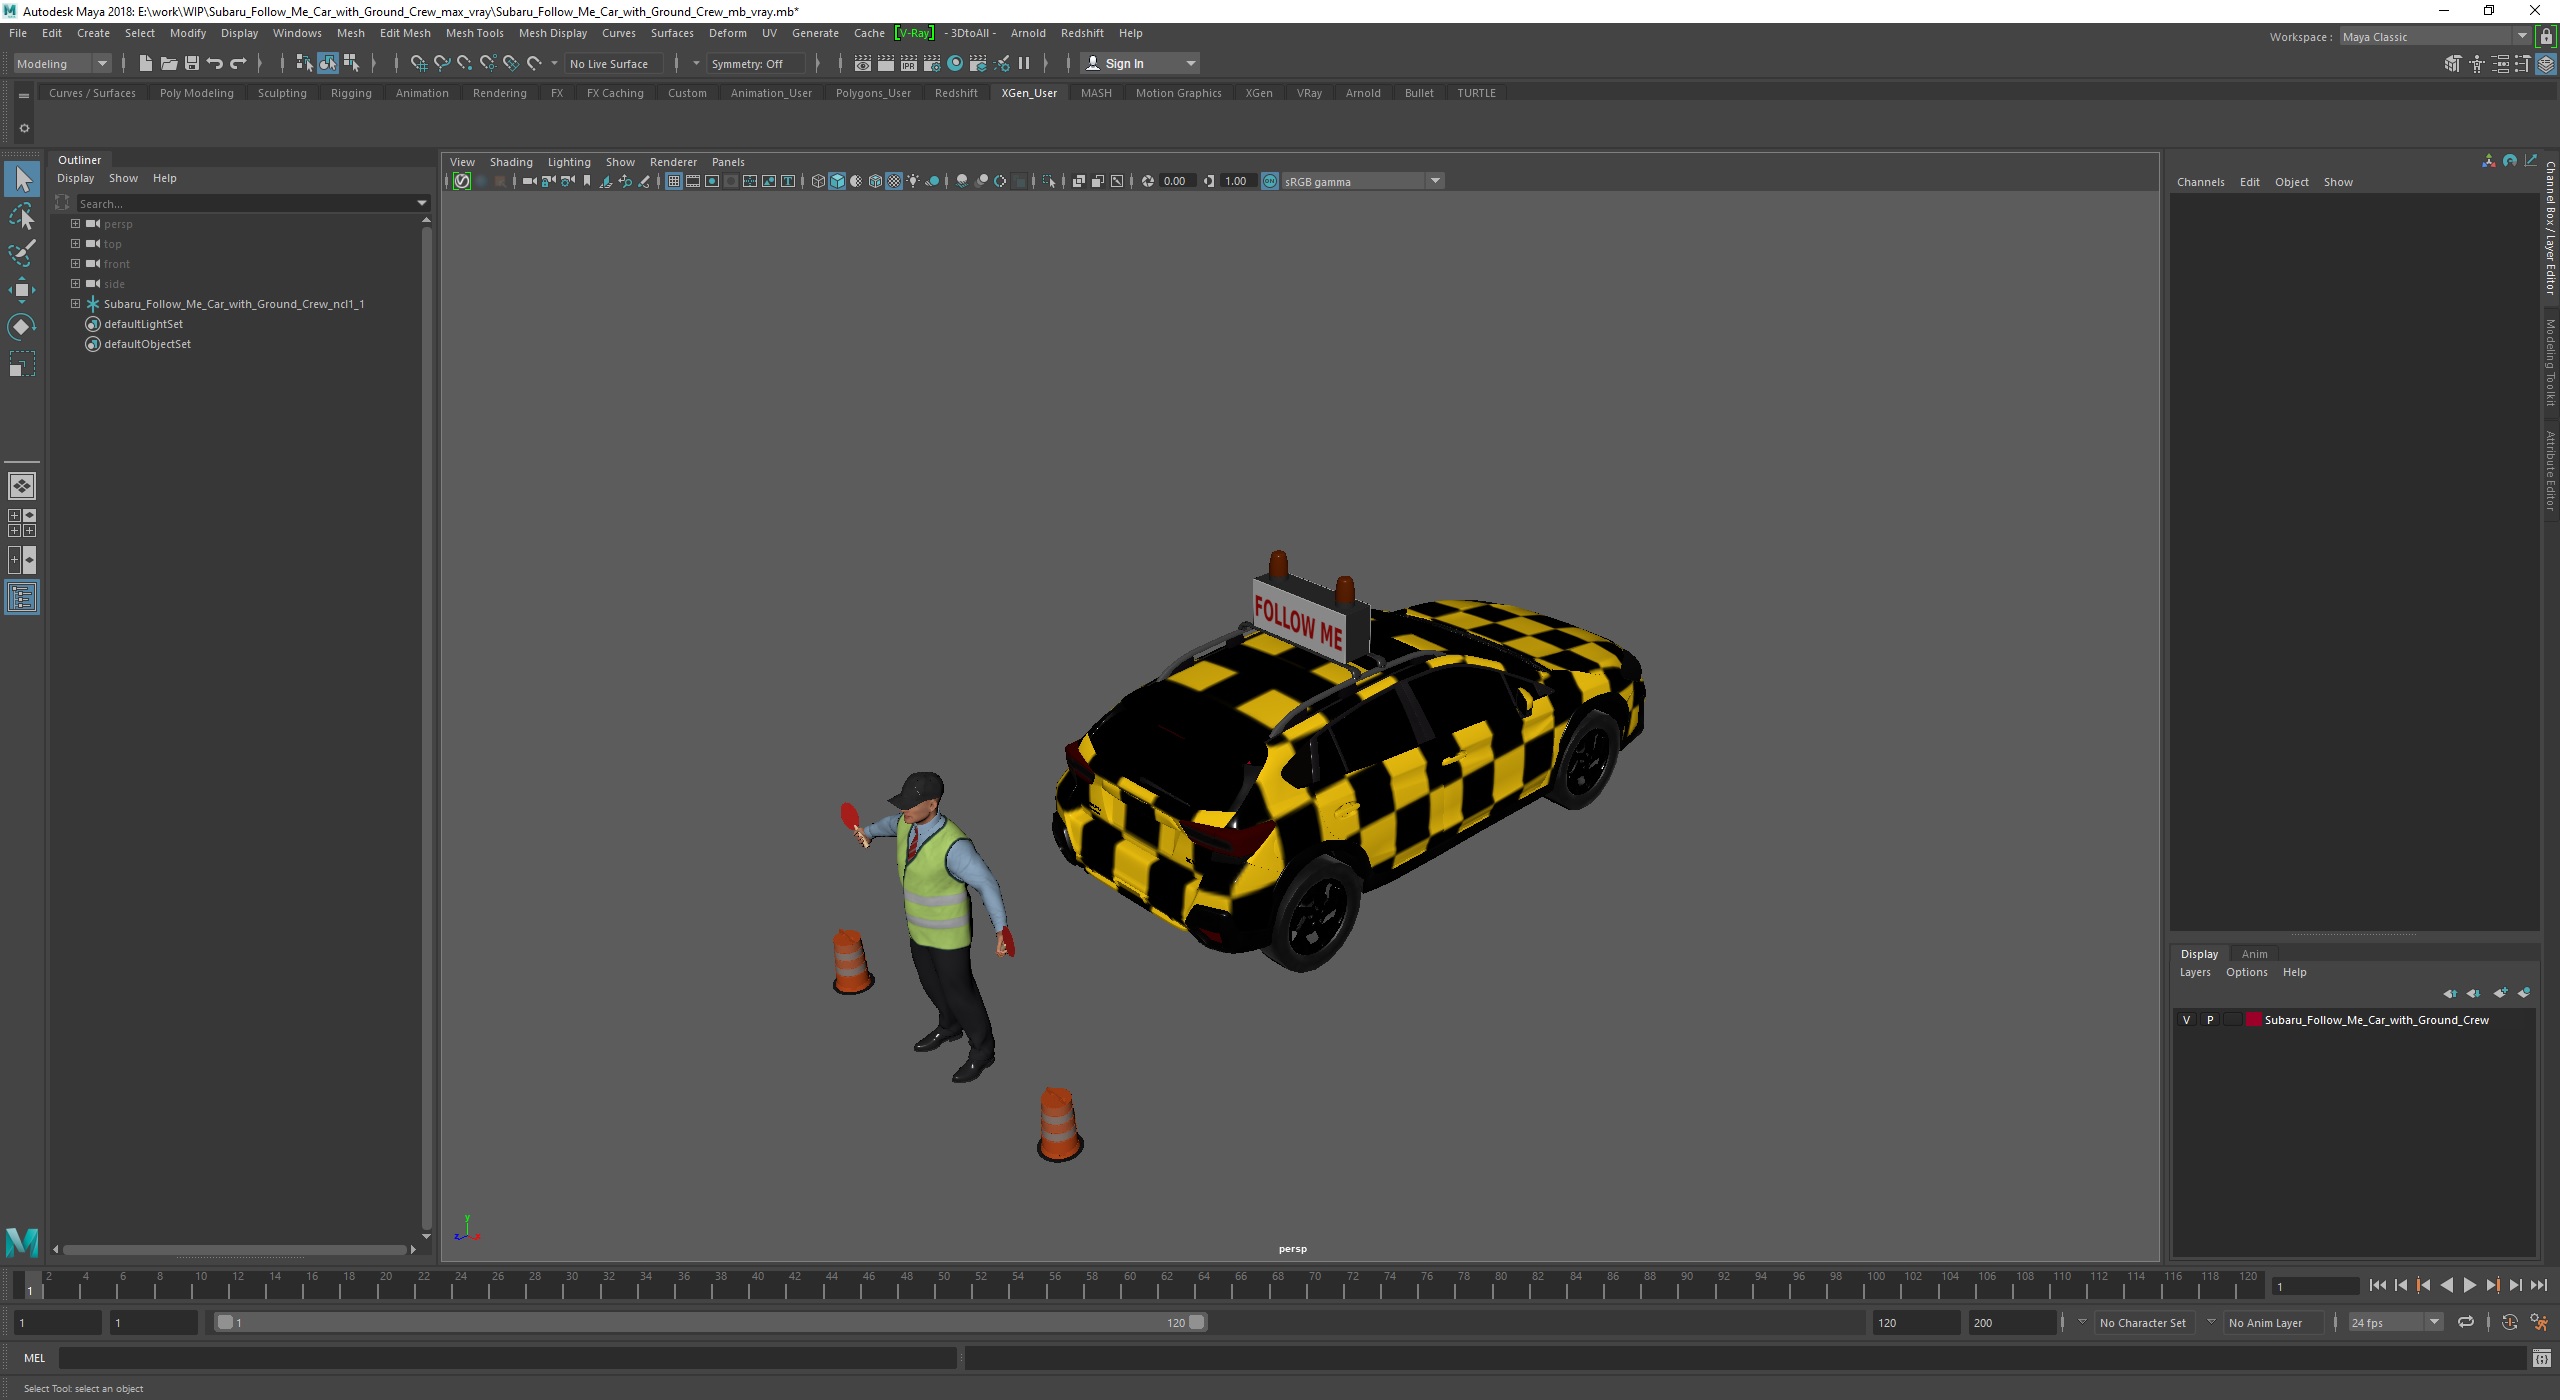Viewport: 2560px width, 1400px height.
Task: Open the viewport Shading menu
Action: coord(510,162)
